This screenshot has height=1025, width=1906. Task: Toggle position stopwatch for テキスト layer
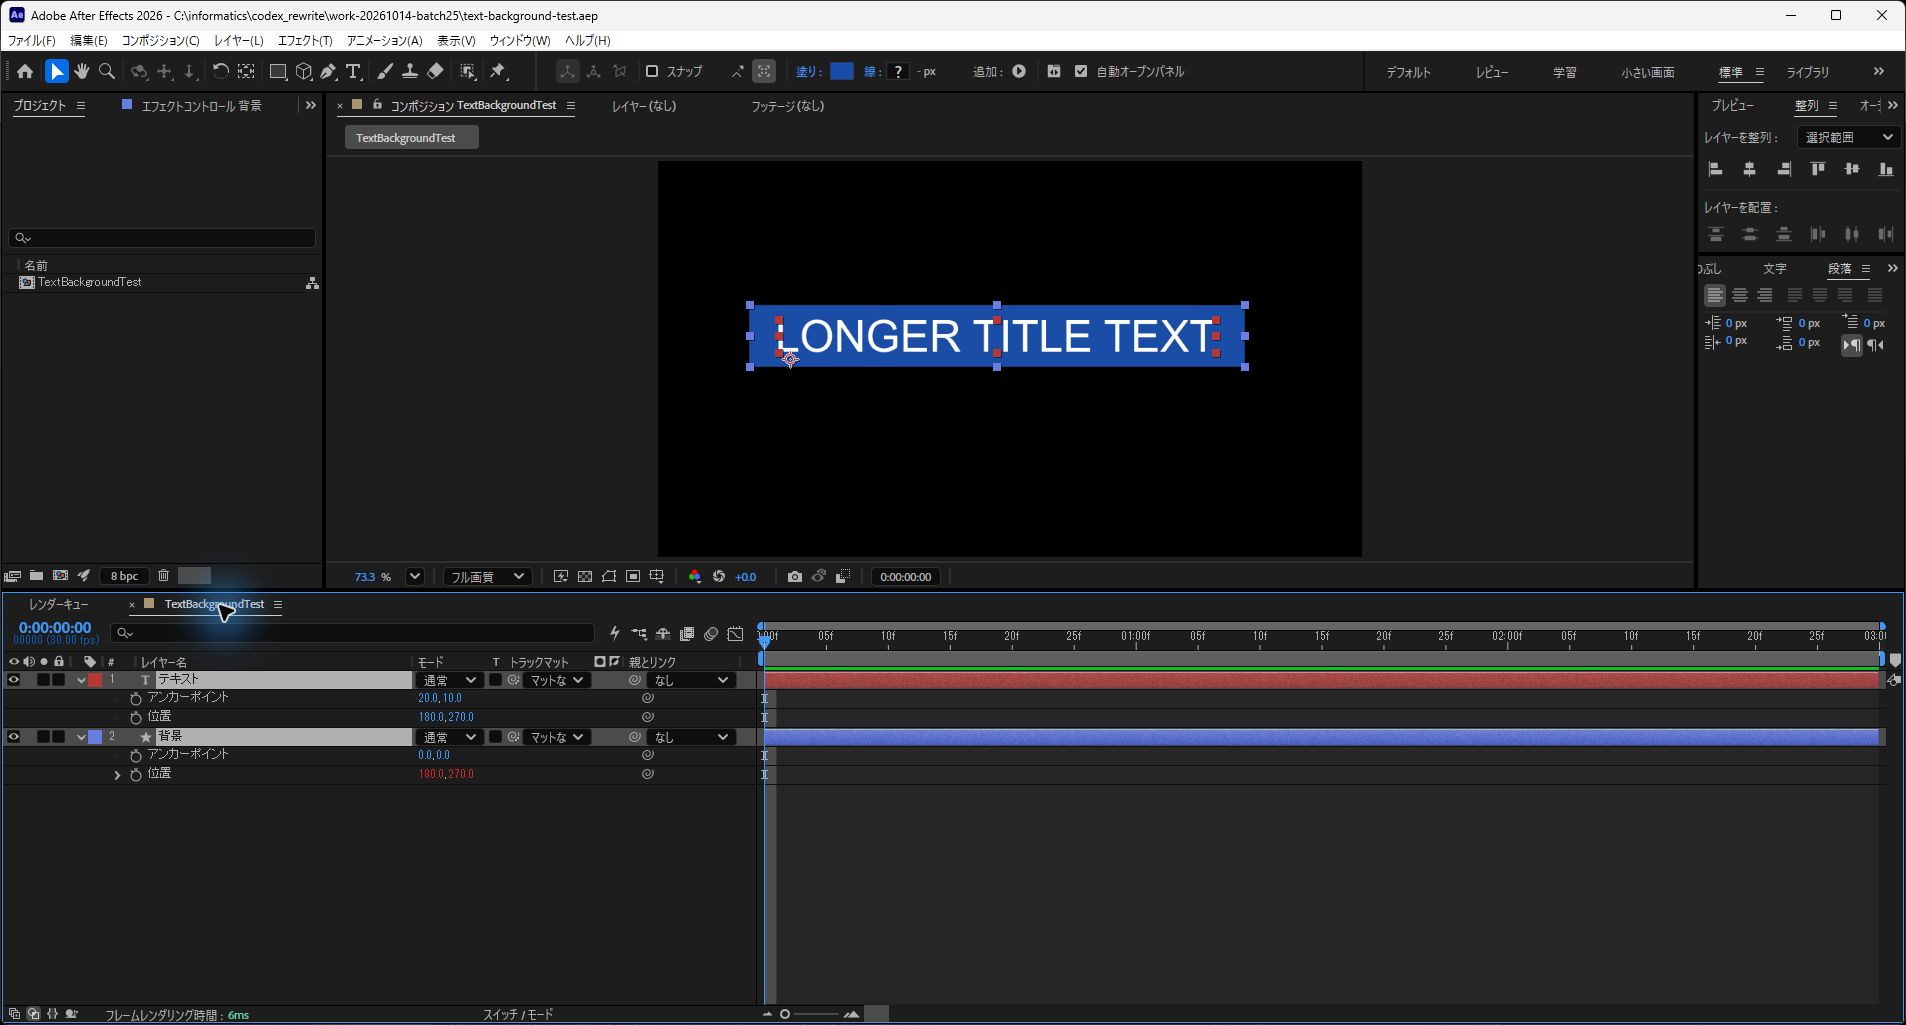point(136,717)
